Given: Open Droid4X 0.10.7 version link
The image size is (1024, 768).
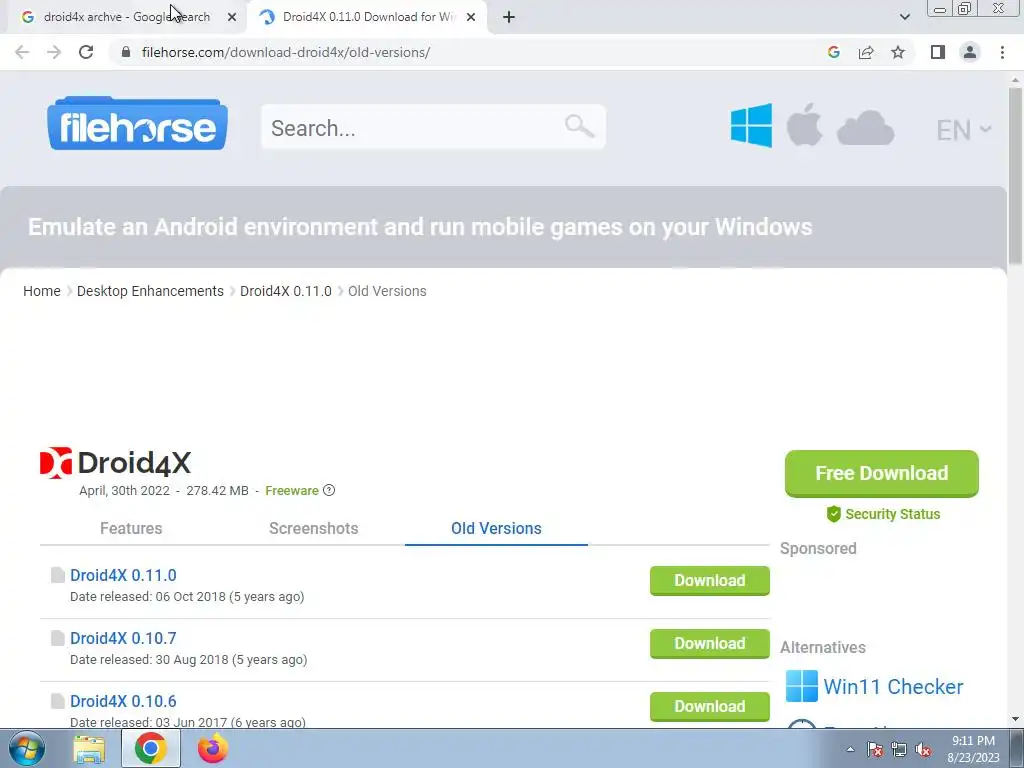Looking at the screenshot, I should 123,638.
